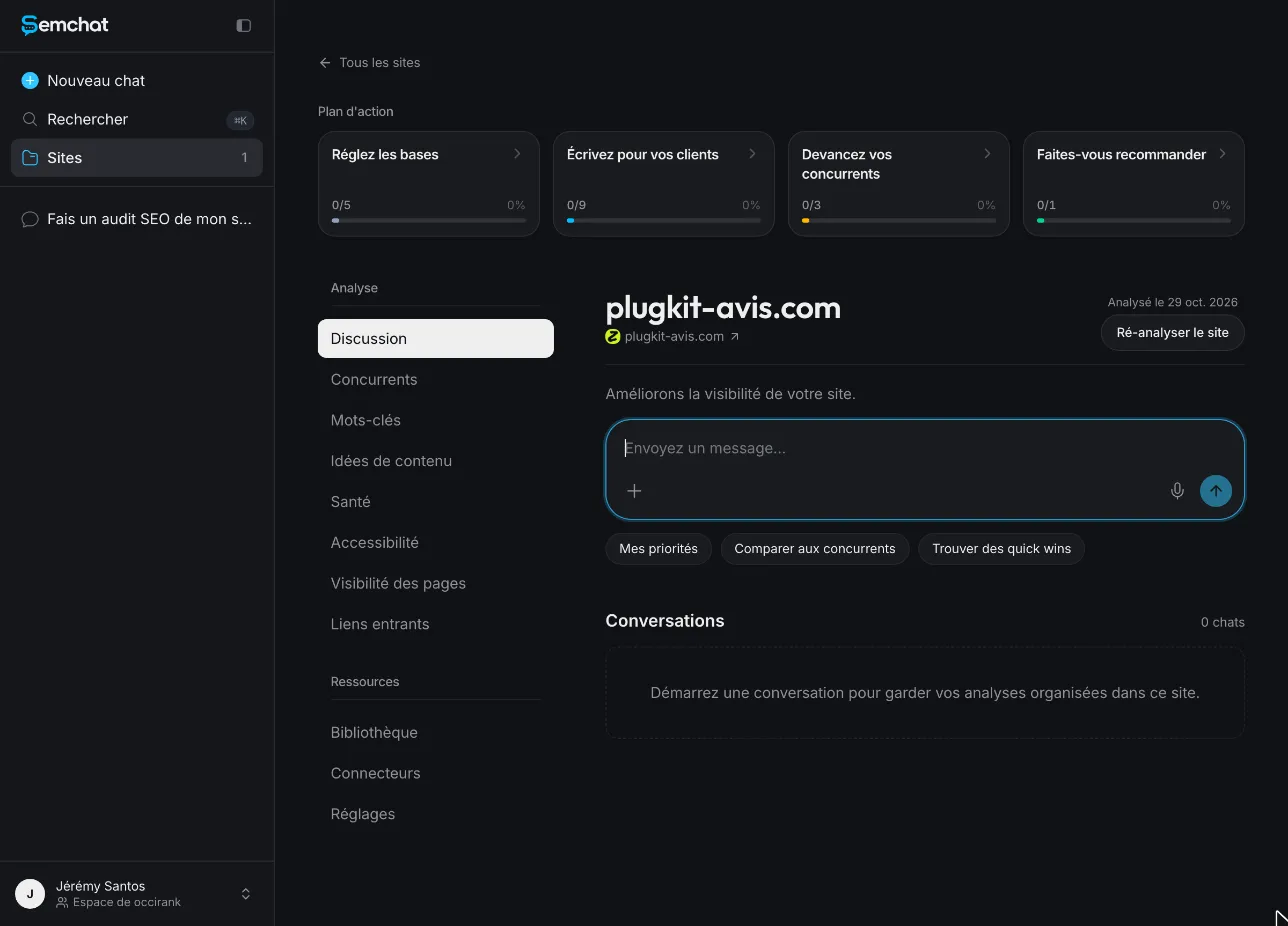Click the external link arrow after plugkit-avis.com
This screenshot has width=1288, height=926.
735,337
